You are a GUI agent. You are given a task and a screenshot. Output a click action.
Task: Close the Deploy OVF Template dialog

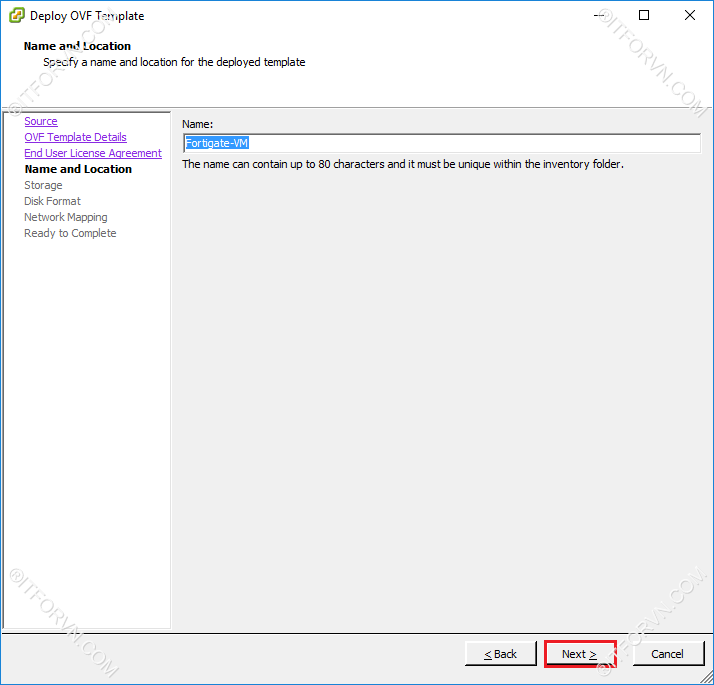click(689, 15)
